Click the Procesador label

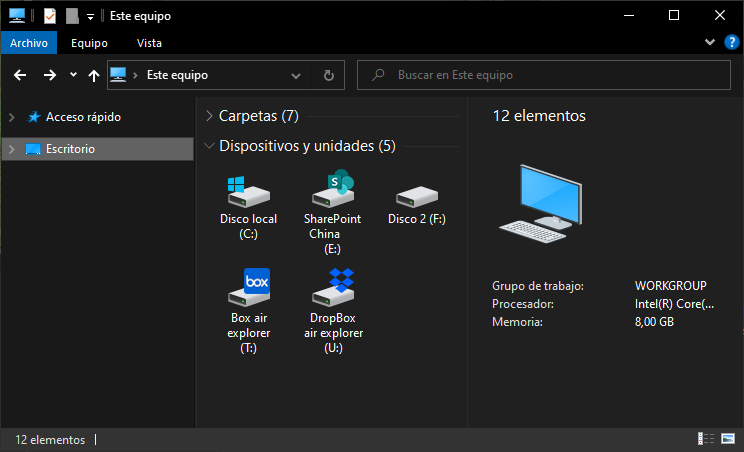tap(522, 304)
